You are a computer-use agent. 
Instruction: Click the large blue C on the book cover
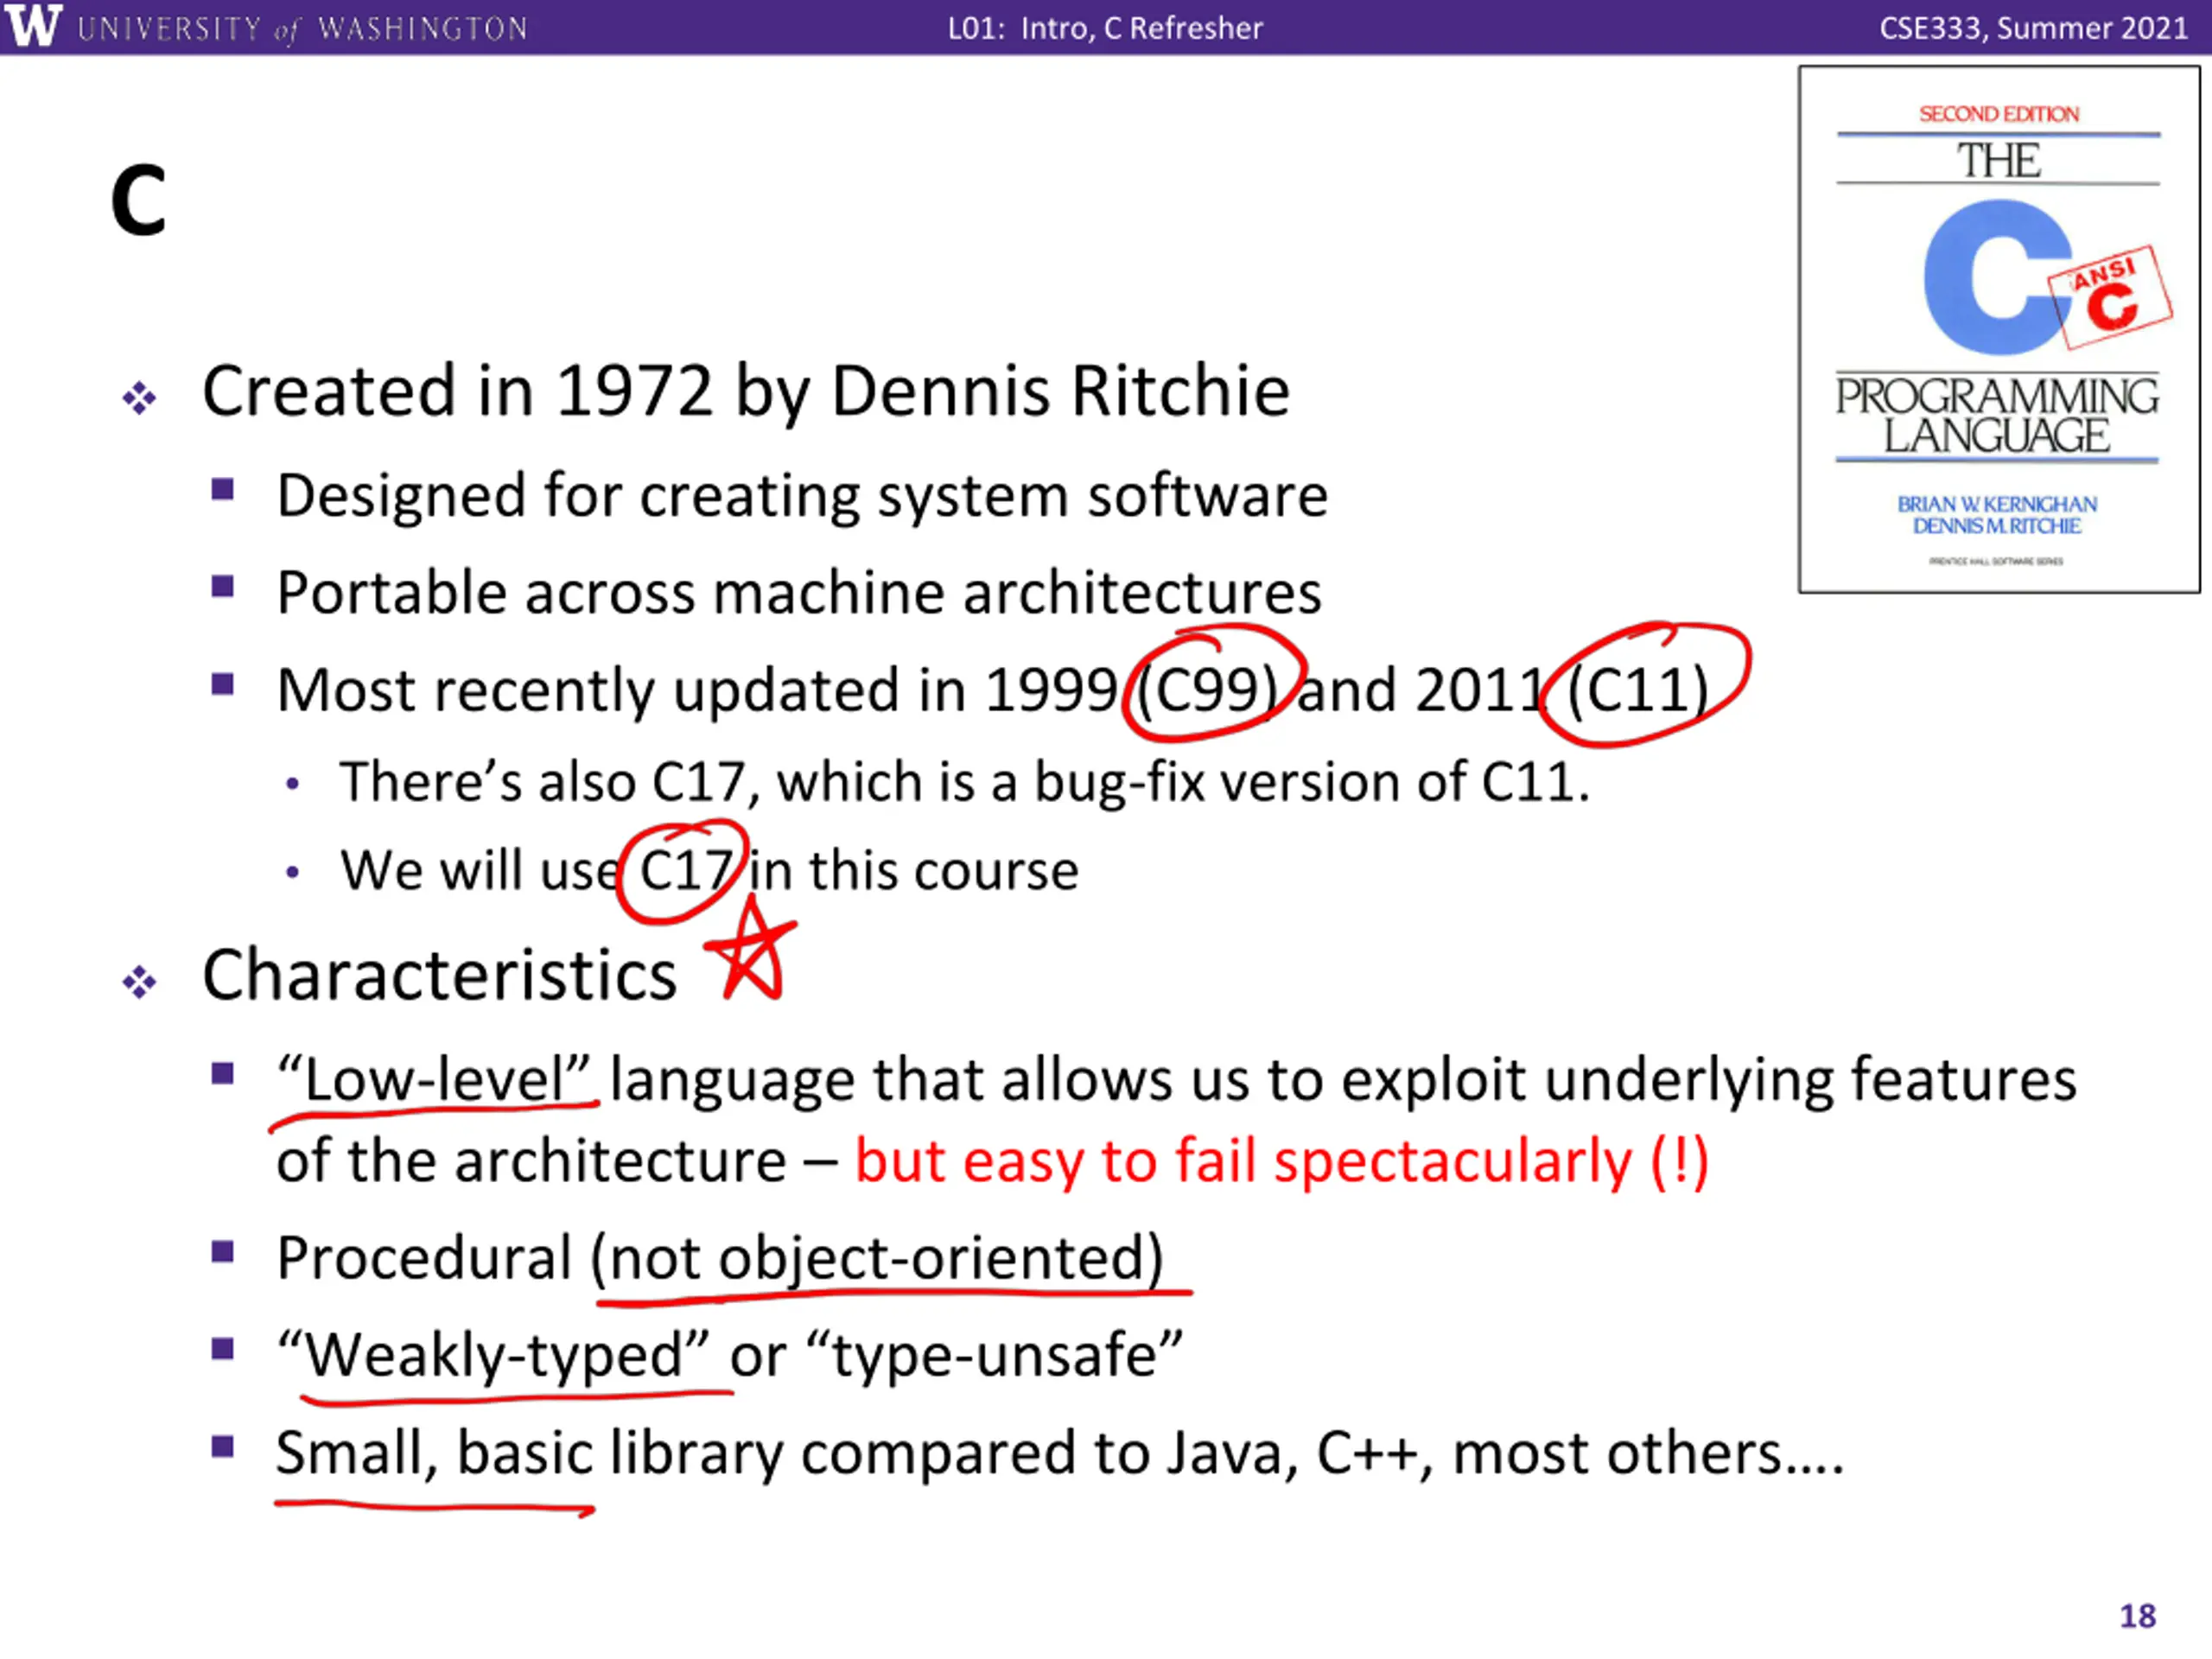pos(1997,277)
